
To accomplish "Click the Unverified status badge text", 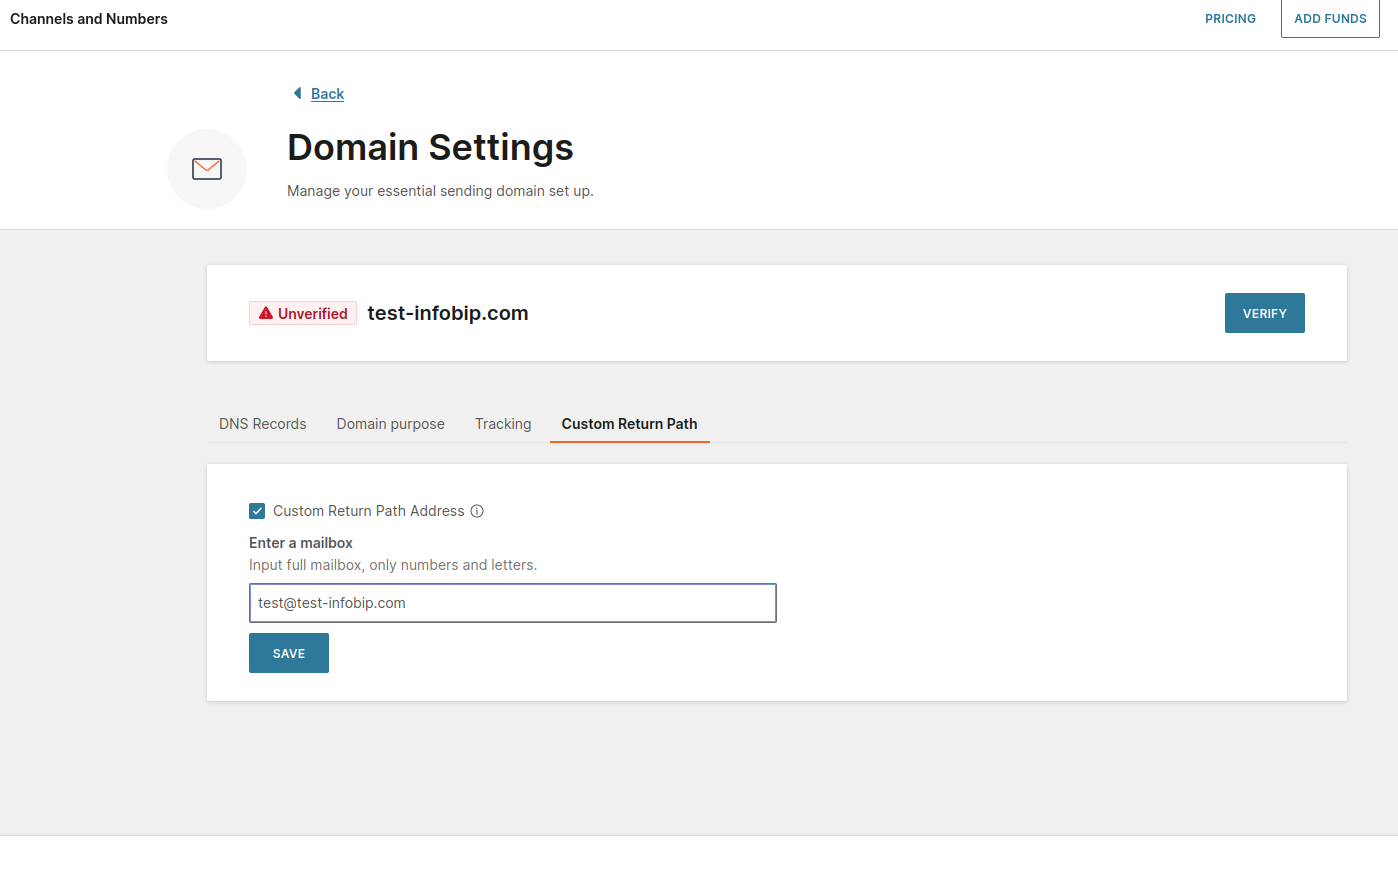I will [x=312, y=314].
